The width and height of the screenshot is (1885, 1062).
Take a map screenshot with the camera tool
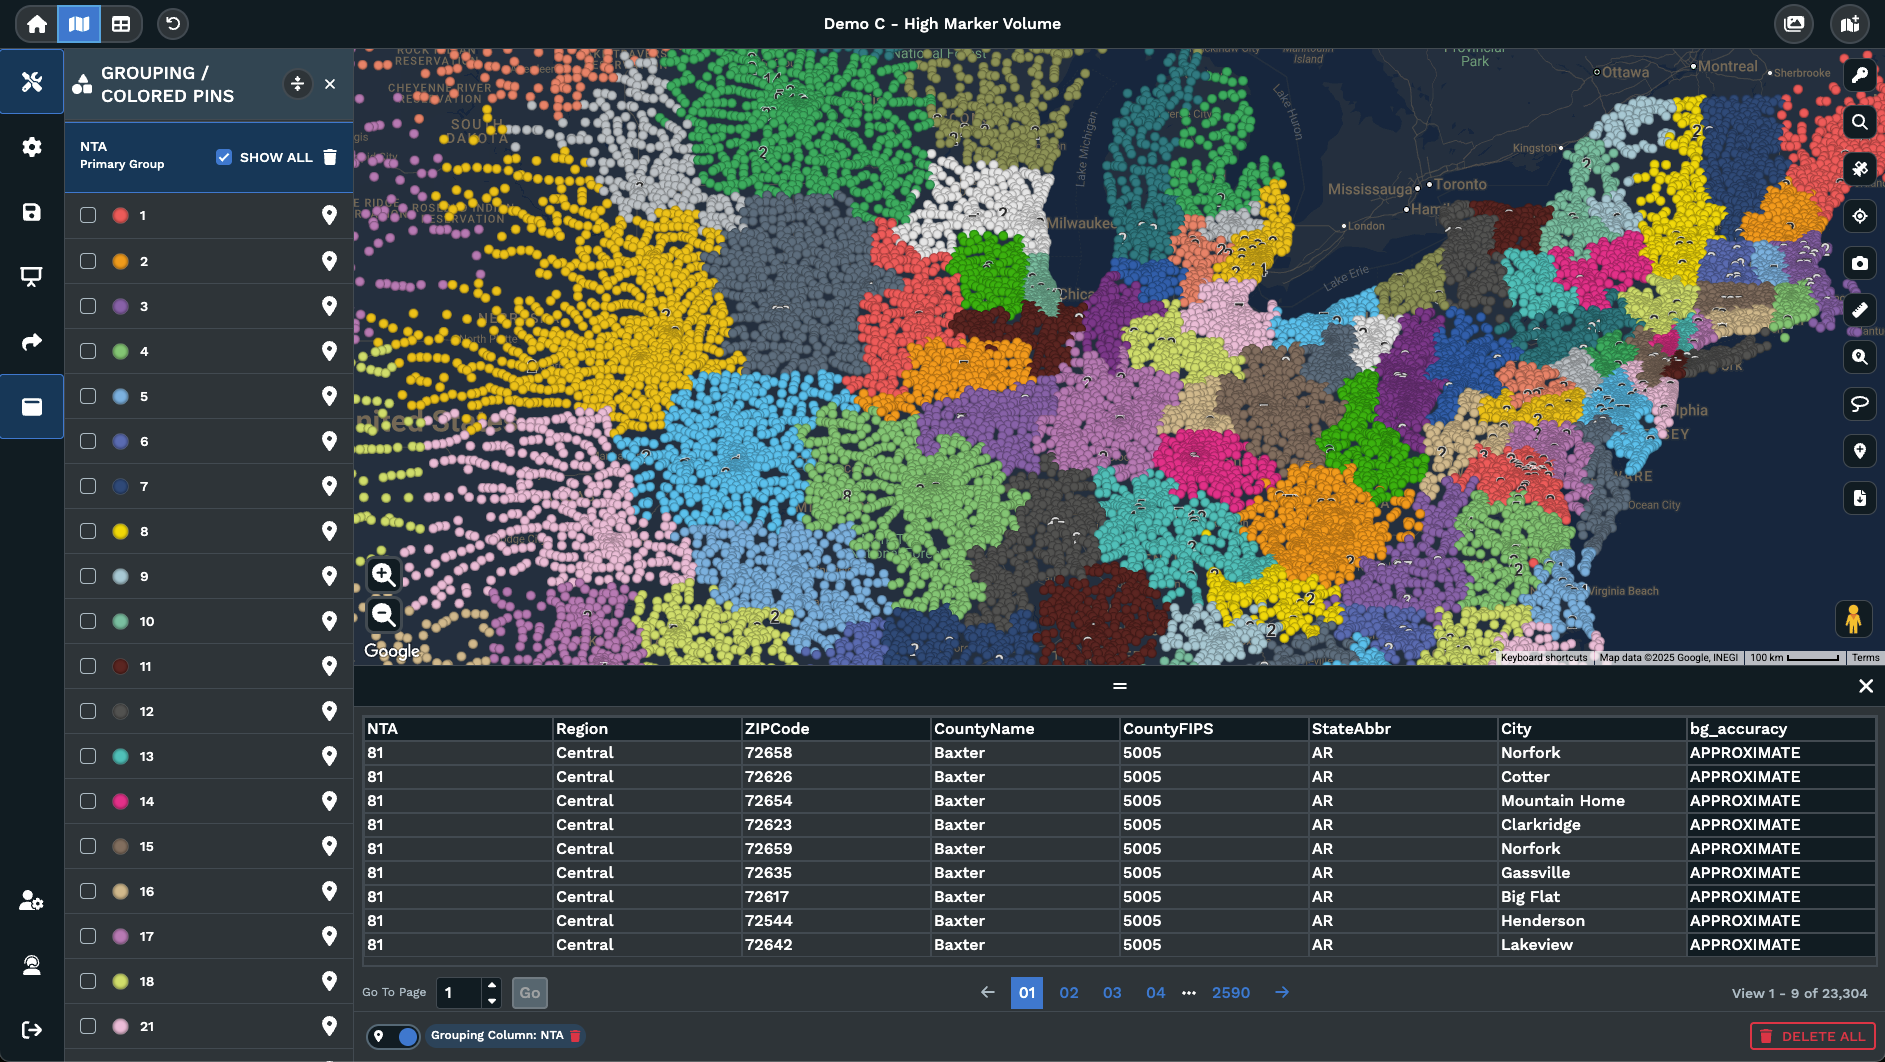[x=1860, y=263]
